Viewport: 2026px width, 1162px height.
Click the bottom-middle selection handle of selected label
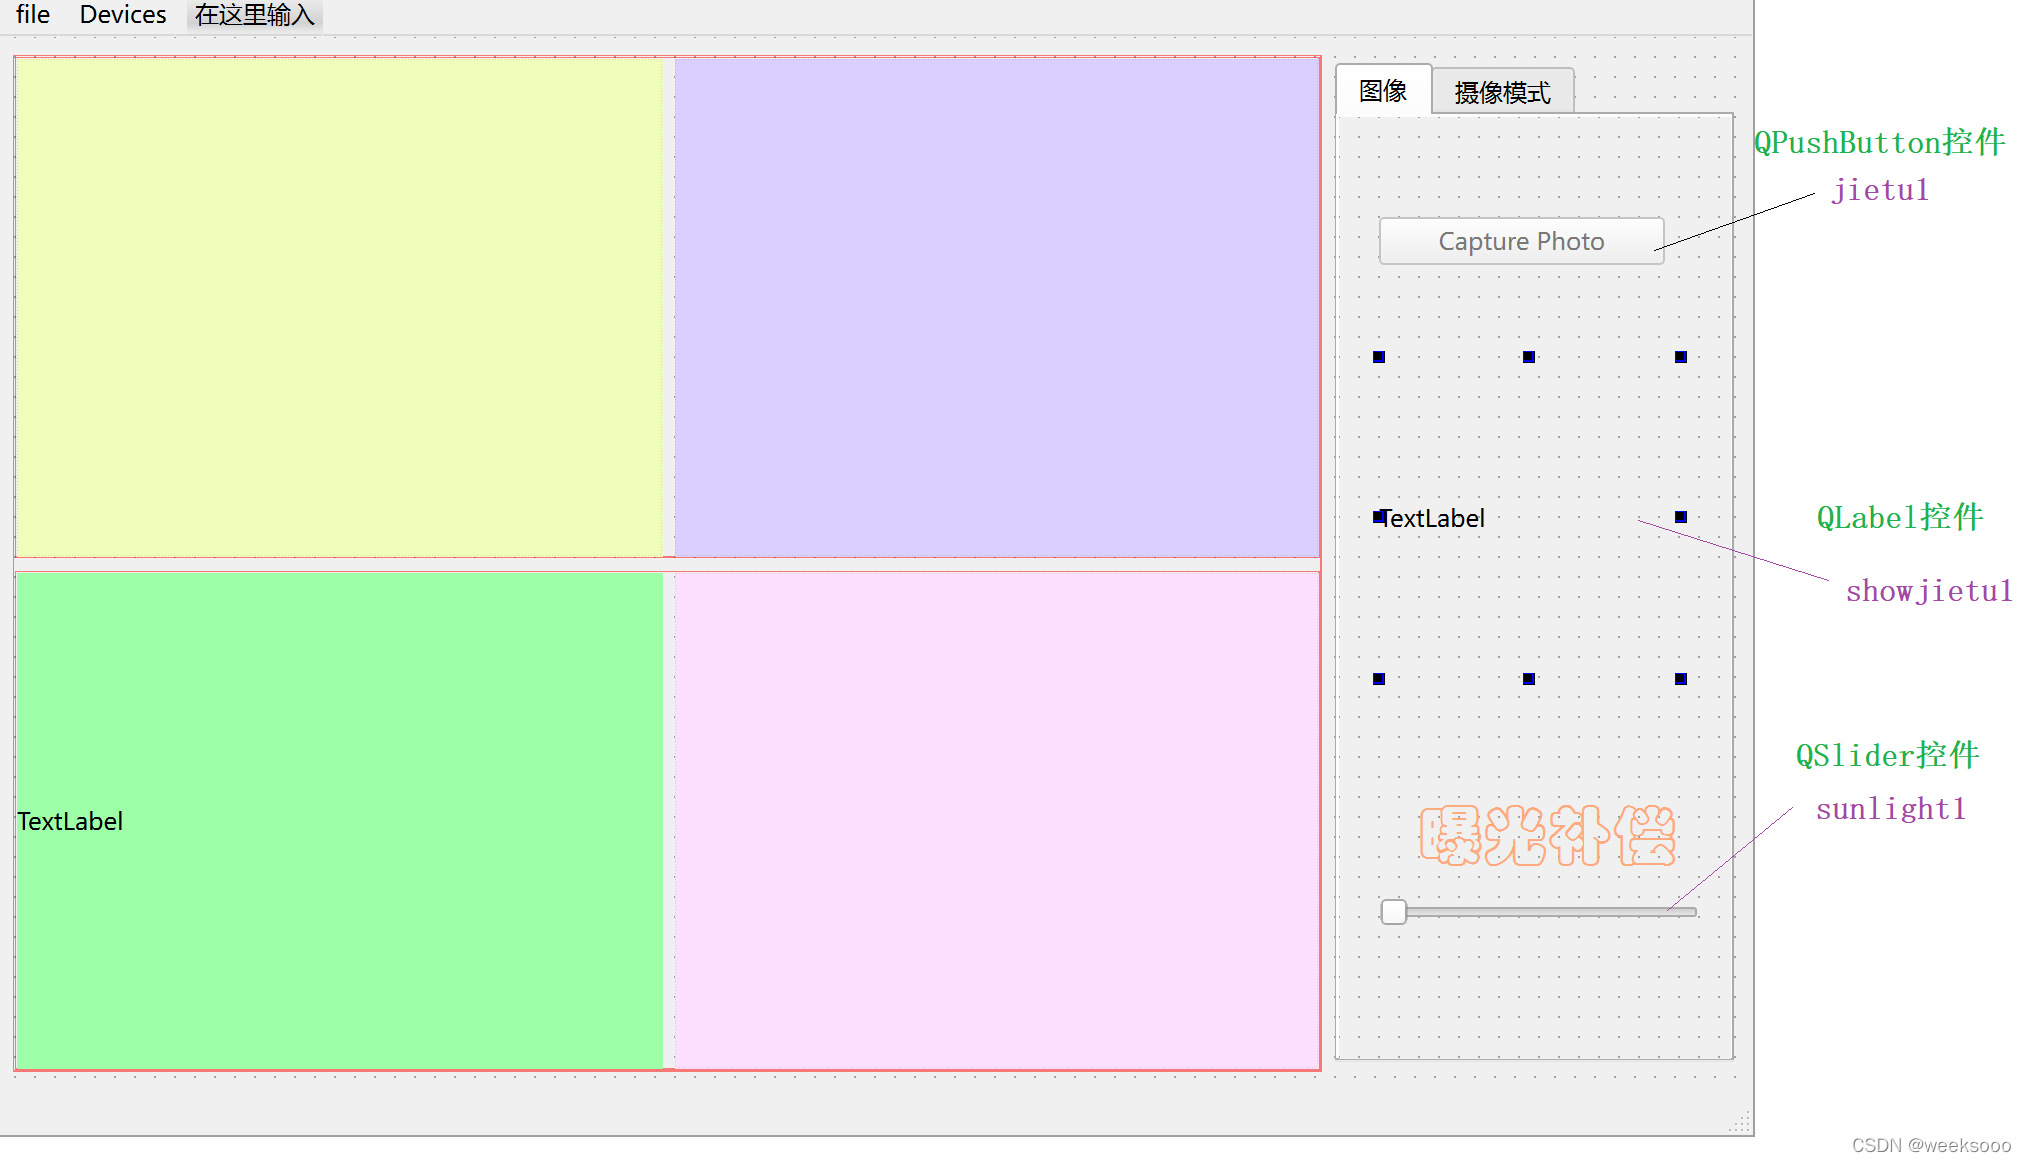(x=1529, y=679)
